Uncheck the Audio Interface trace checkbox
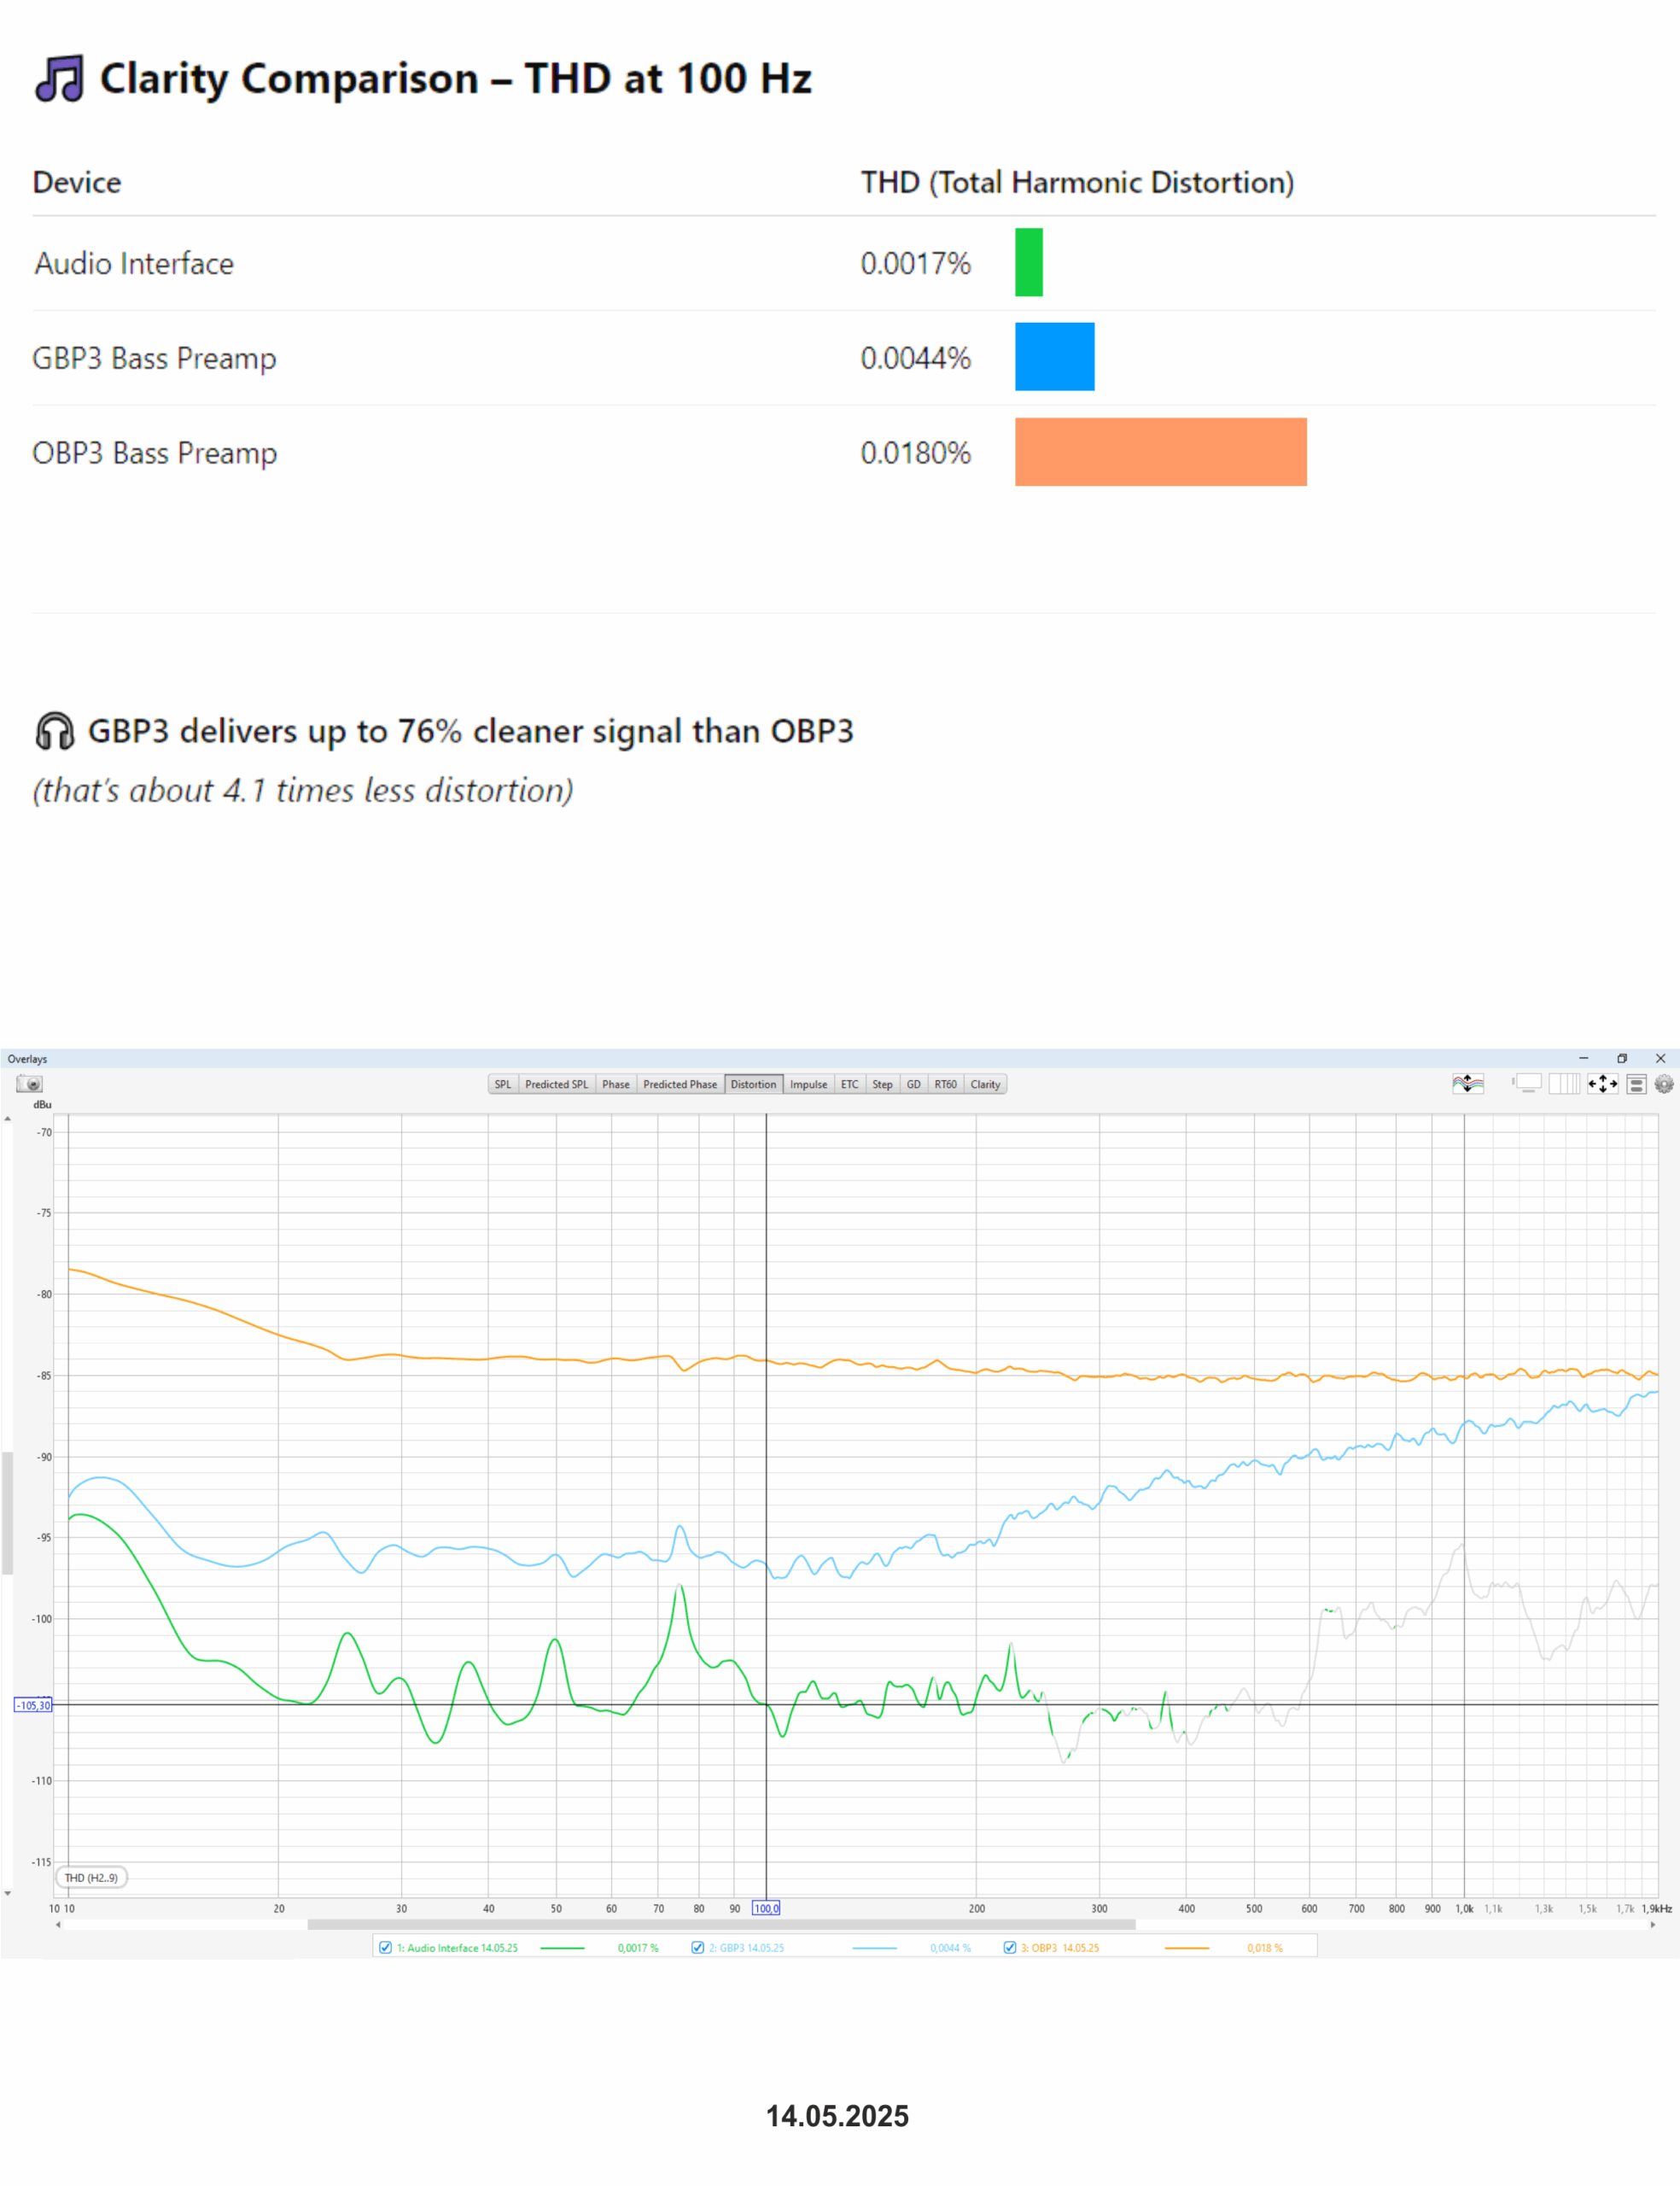 pyautogui.click(x=385, y=1947)
